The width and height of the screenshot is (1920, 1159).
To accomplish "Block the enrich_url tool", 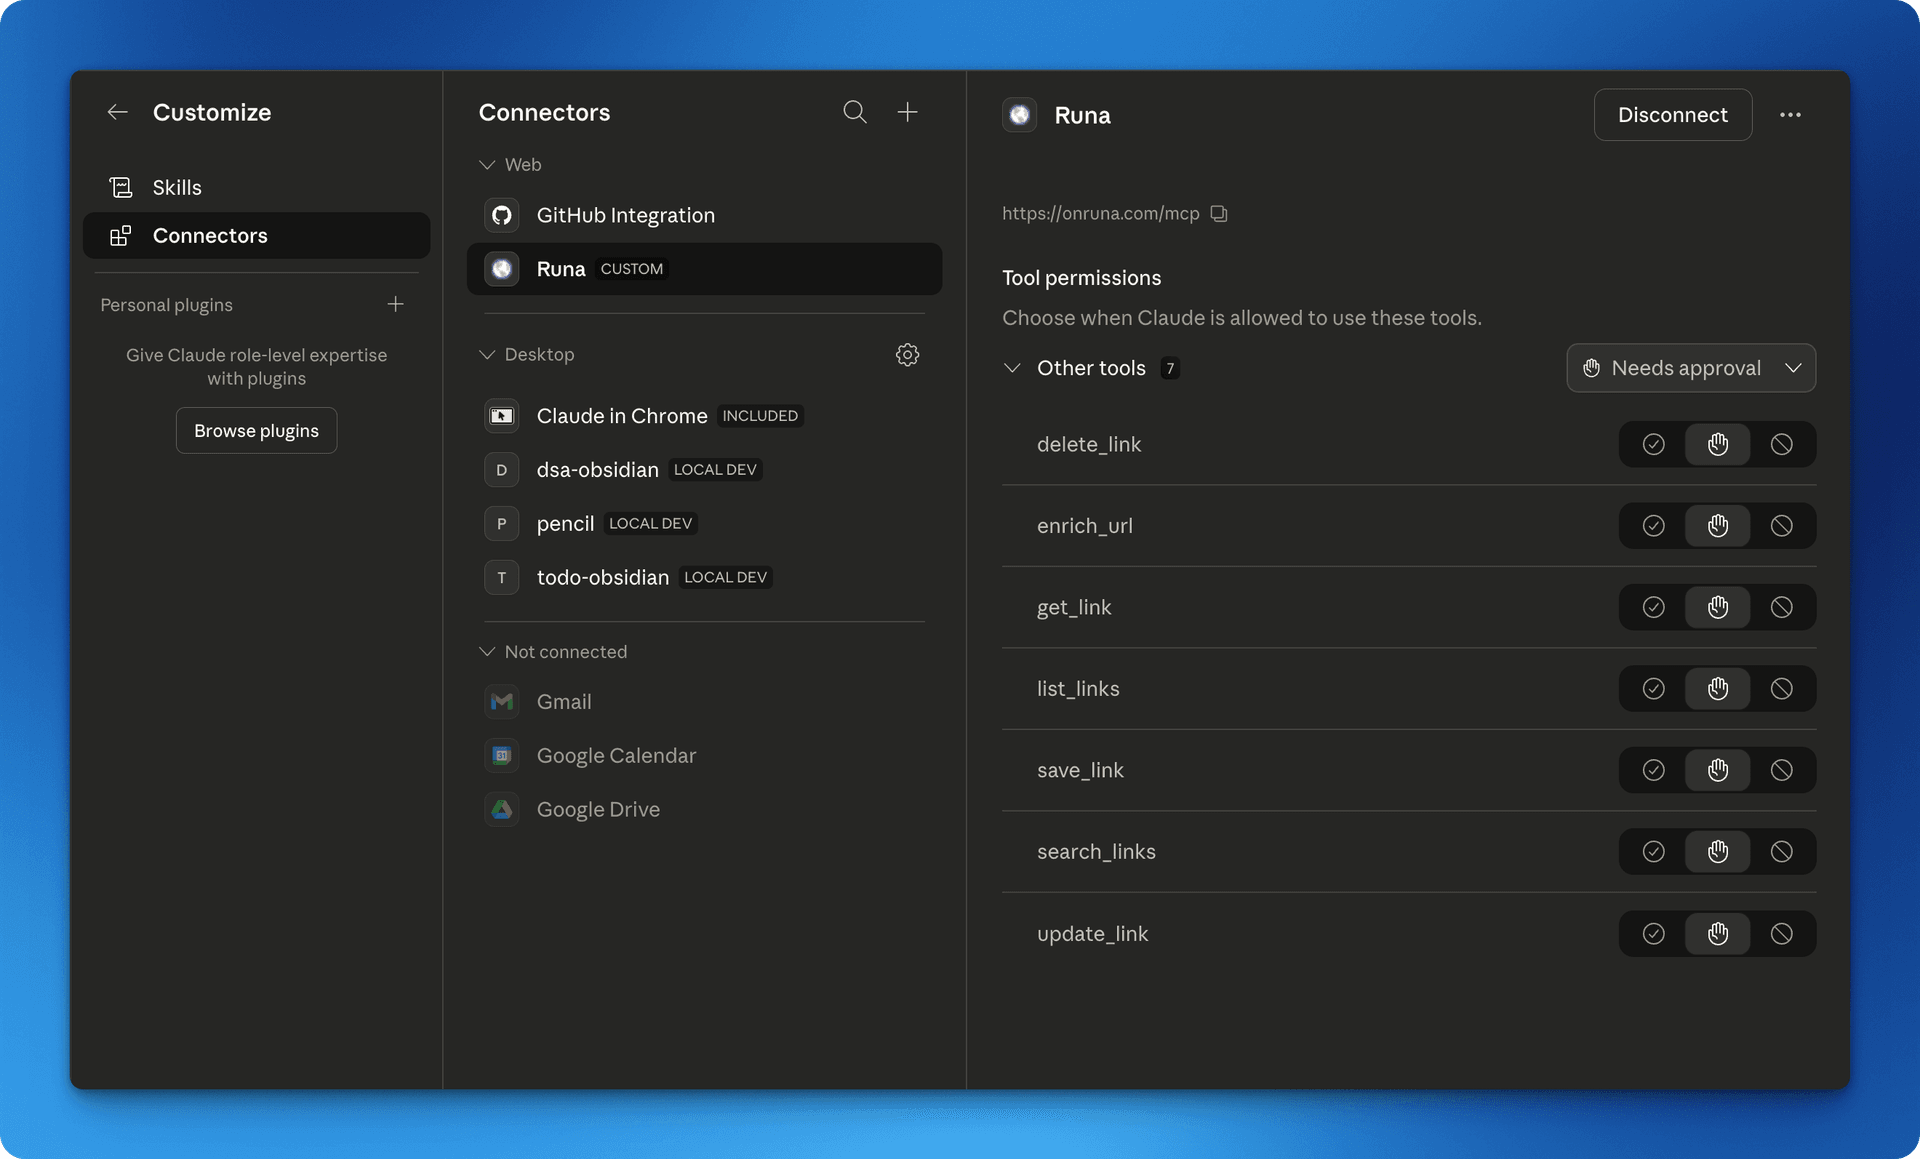I will (1781, 525).
